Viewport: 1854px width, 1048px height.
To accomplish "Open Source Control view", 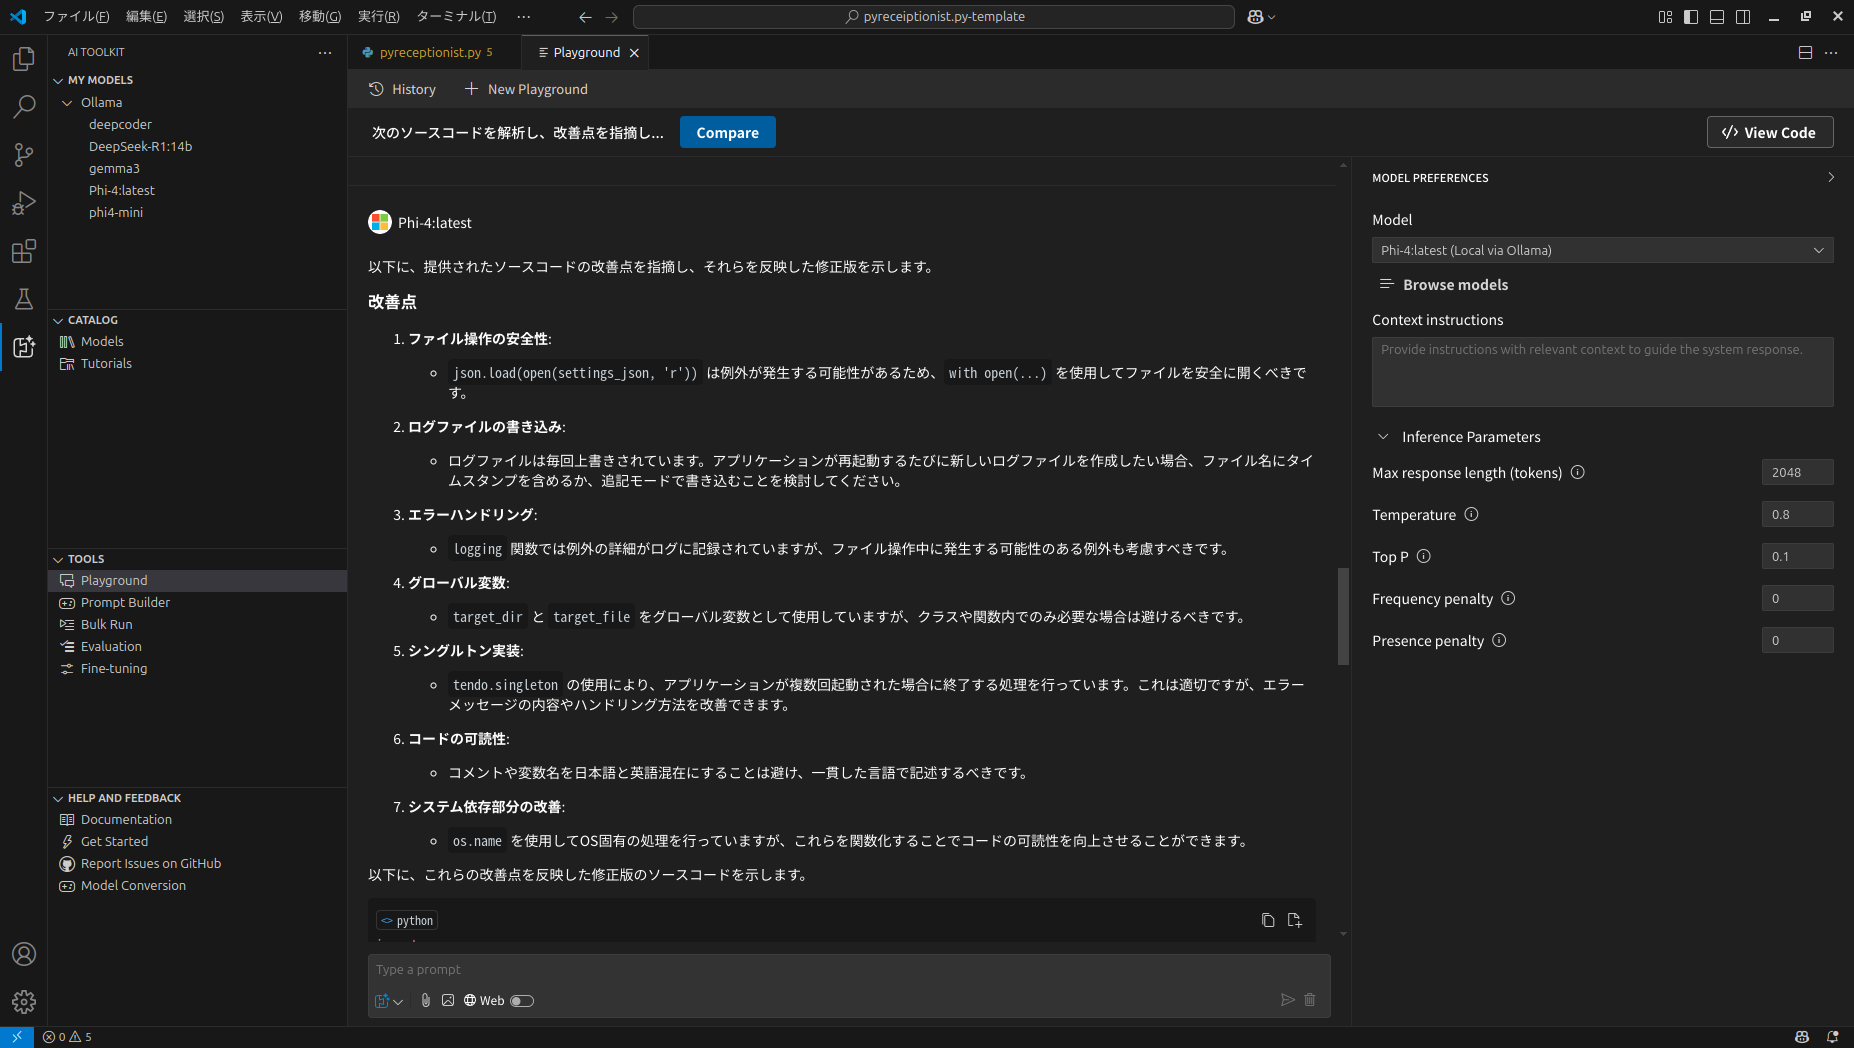I will tap(24, 154).
